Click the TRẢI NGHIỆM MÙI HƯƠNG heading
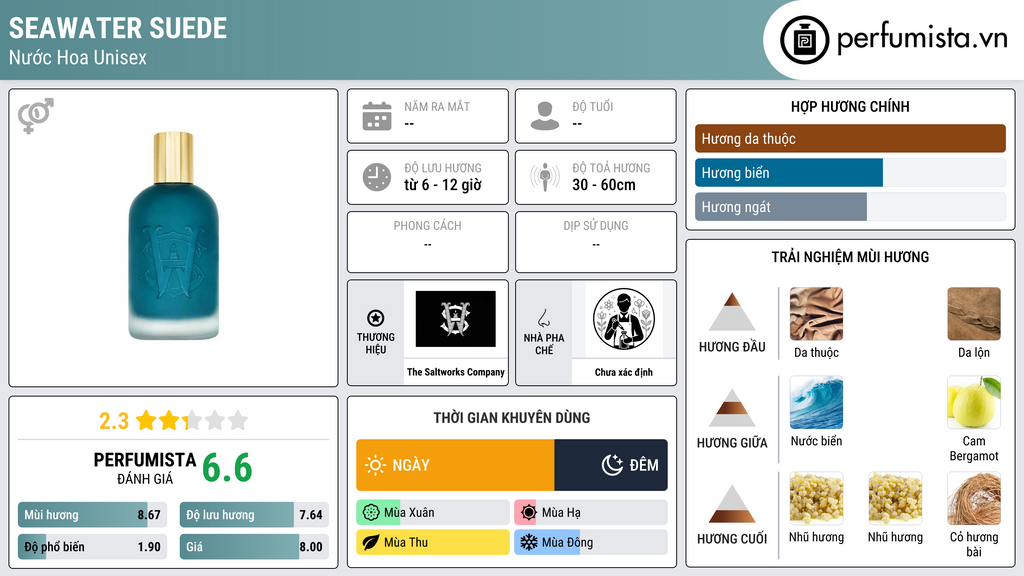Screen dimensions: 1024x576 click(x=850, y=257)
